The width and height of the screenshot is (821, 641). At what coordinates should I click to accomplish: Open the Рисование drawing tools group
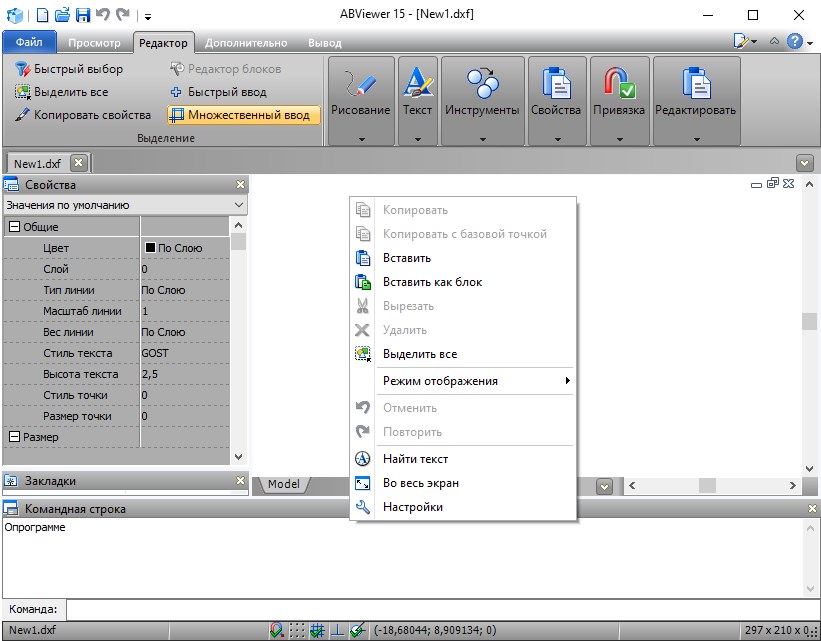point(360,100)
